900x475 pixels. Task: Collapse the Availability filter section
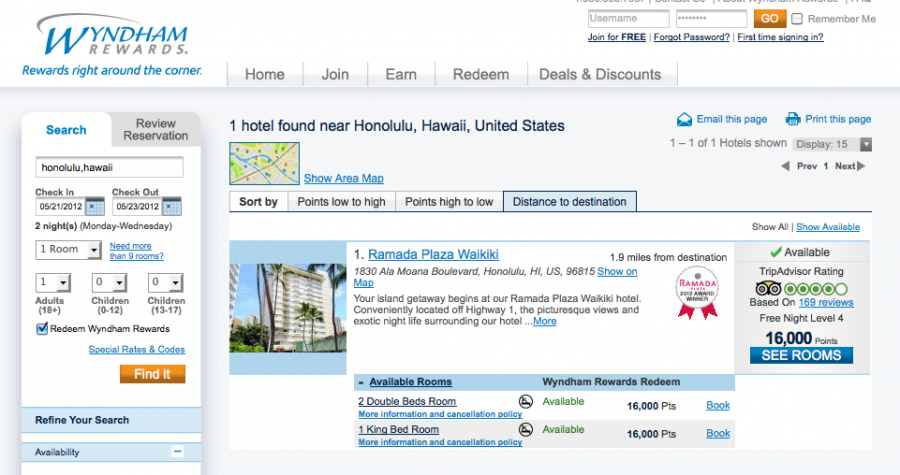click(177, 451)
